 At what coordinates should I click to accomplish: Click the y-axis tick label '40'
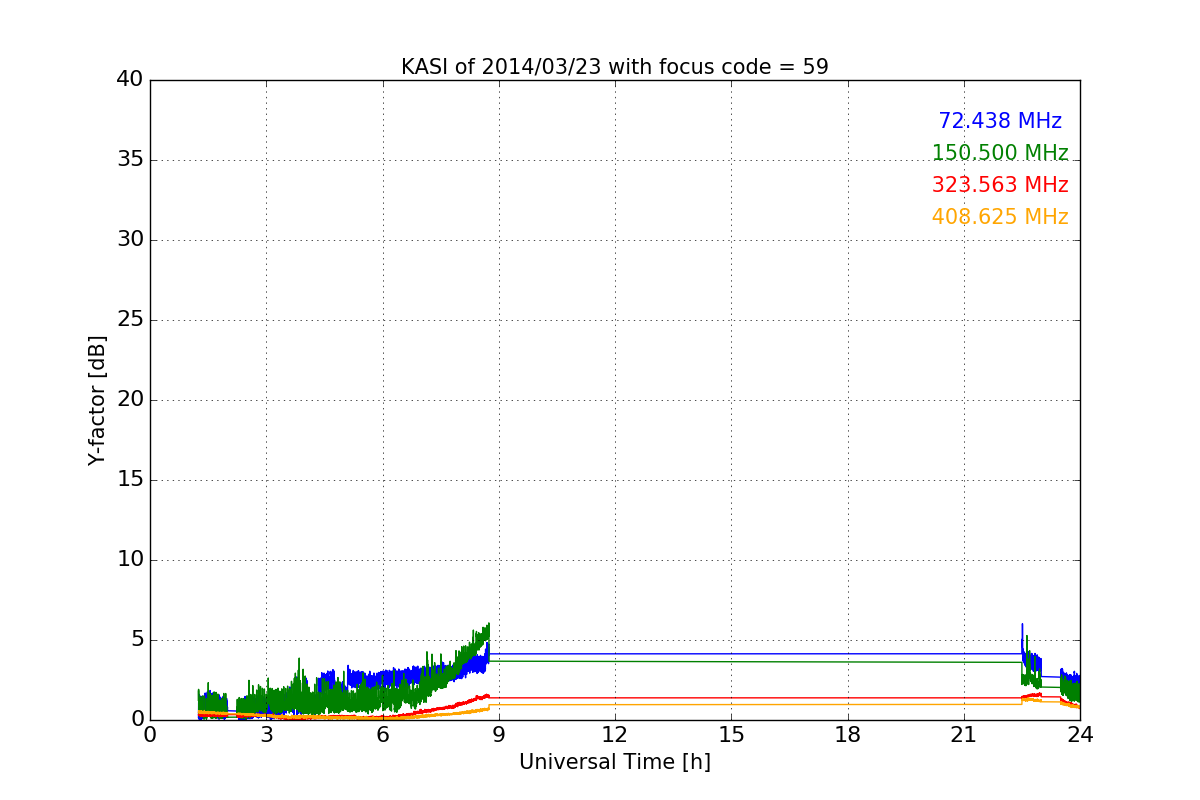pyautogui.click(x=130, y=80)
